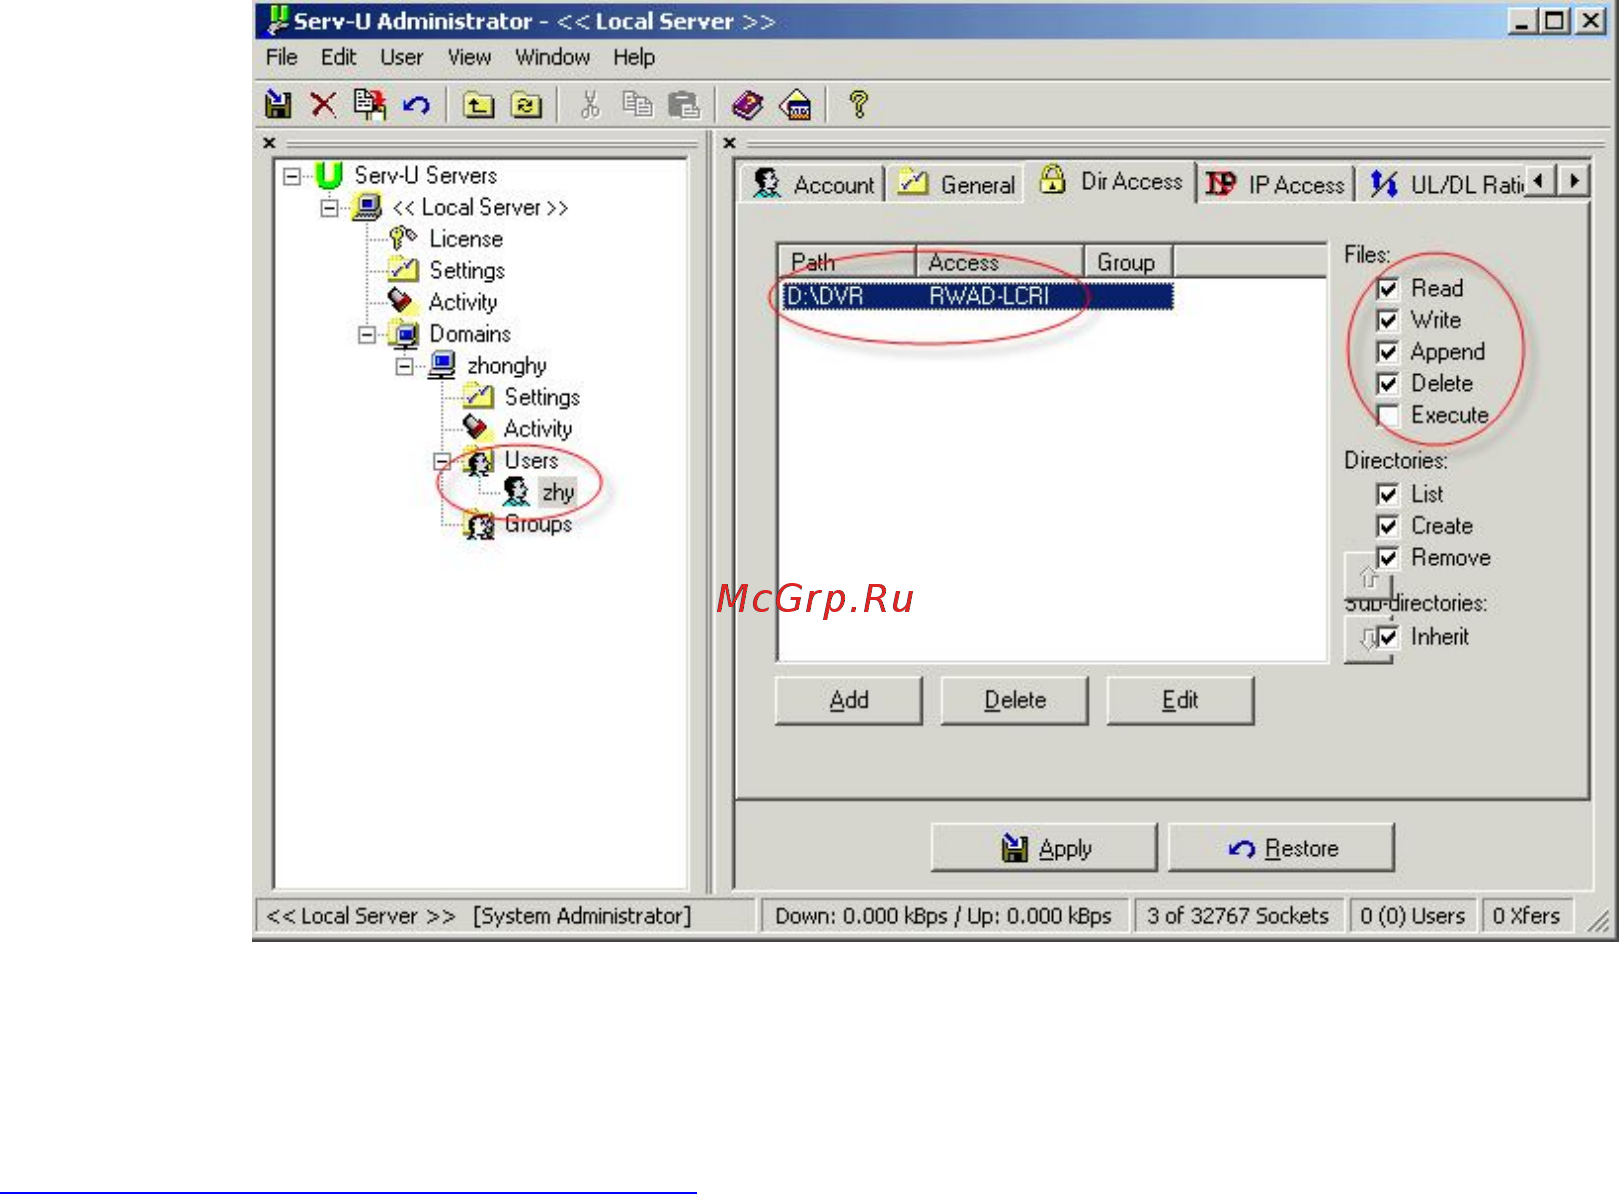The height and width of the screenshot is (1194, 1619).
Task: Toggle the List directories checkbox
Action: [x=1388, y=495]
